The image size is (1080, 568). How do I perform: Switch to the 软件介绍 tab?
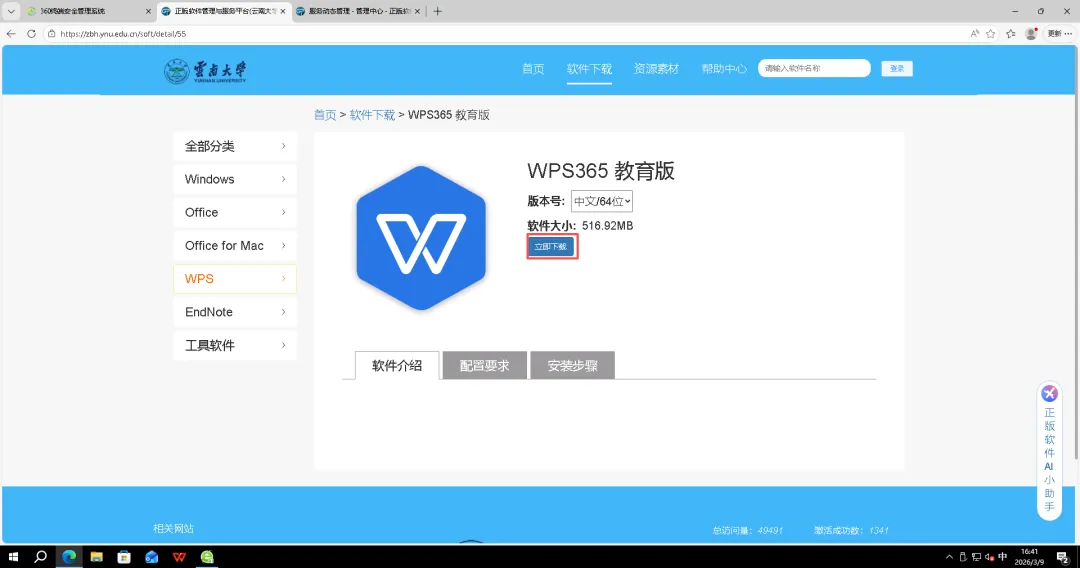(397, 366)
